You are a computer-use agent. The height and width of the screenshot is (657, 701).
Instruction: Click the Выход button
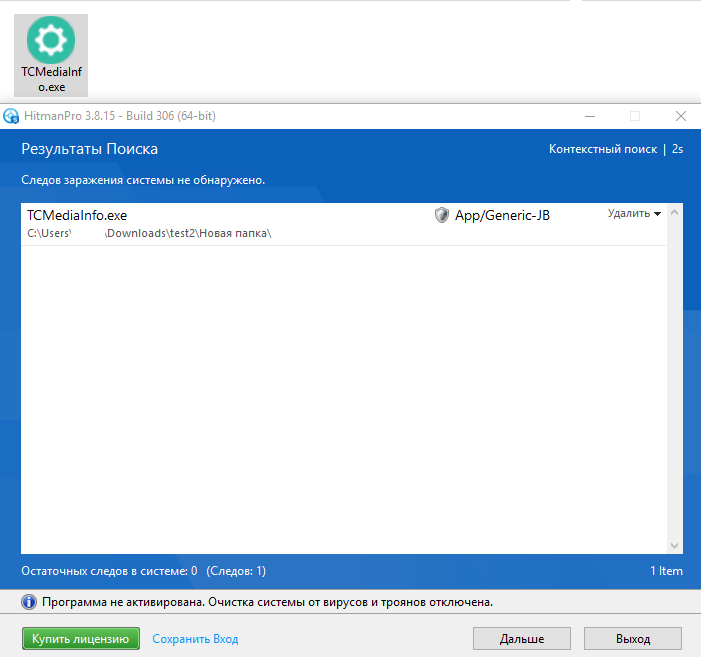(x=633, y=639)
